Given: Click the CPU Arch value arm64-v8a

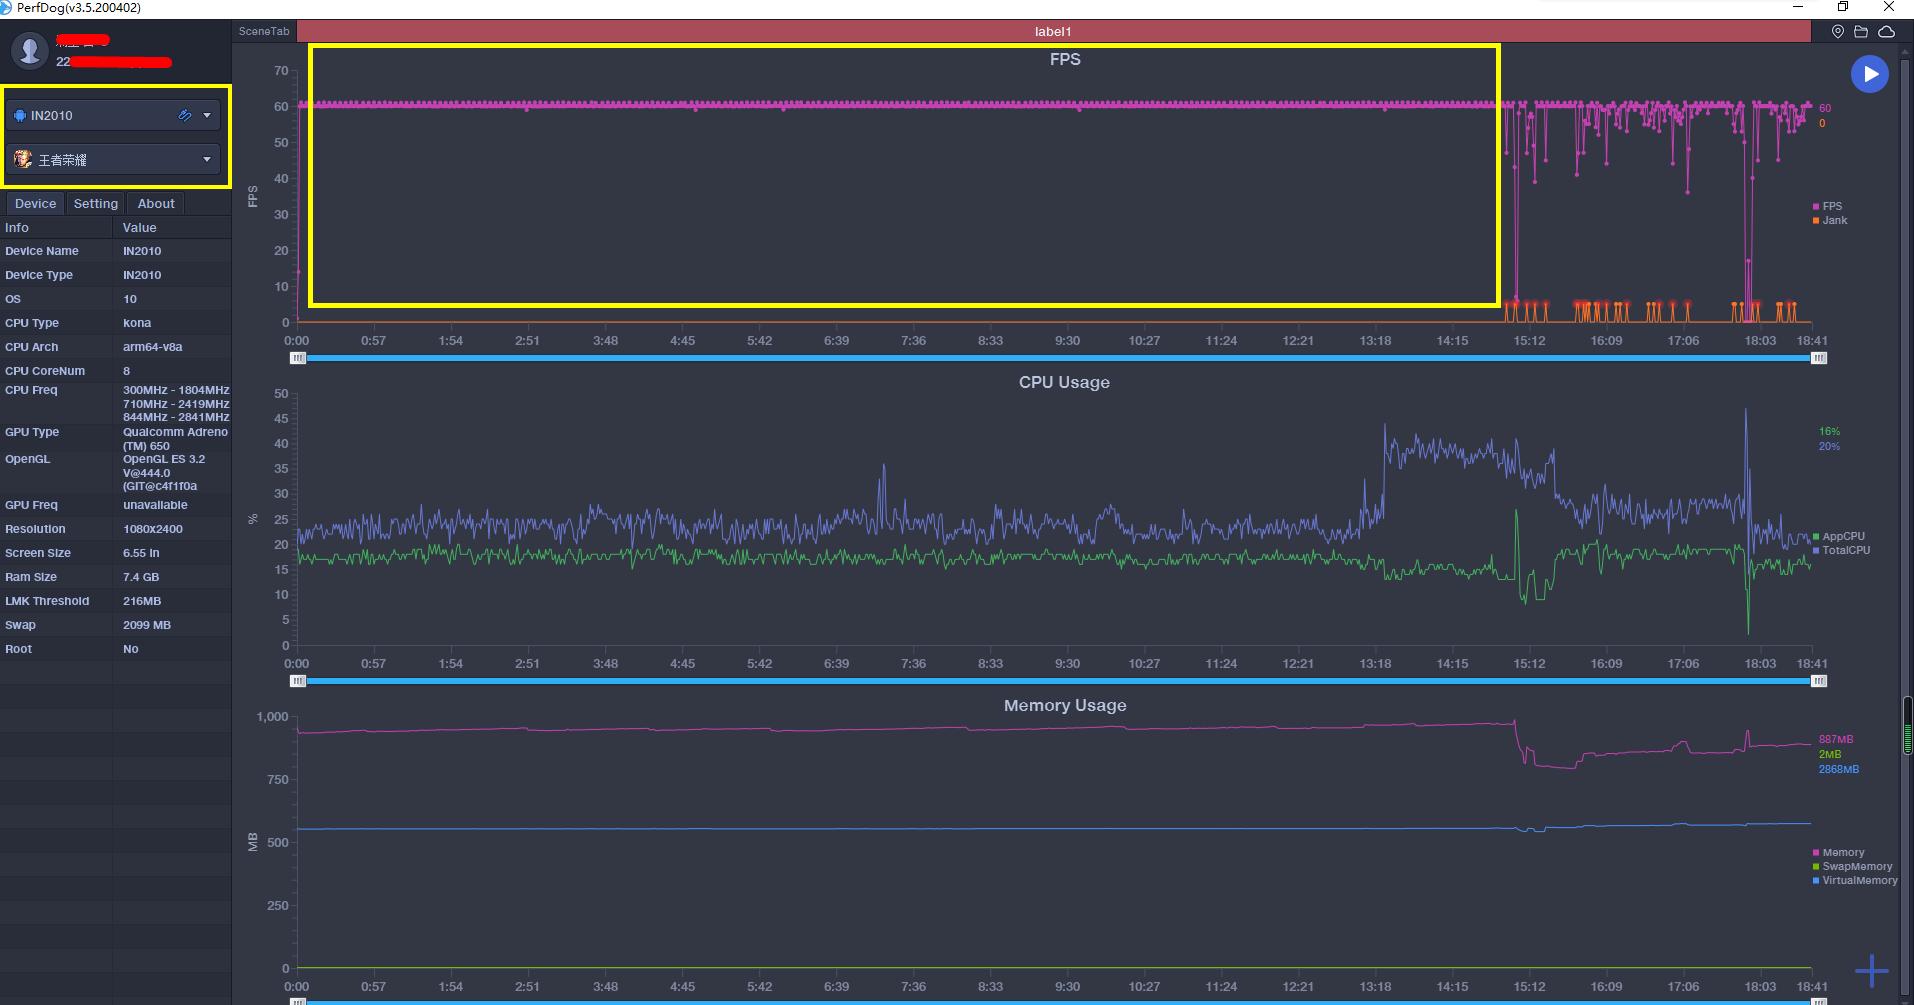Looking at the screenshot, I should point(153,347).
